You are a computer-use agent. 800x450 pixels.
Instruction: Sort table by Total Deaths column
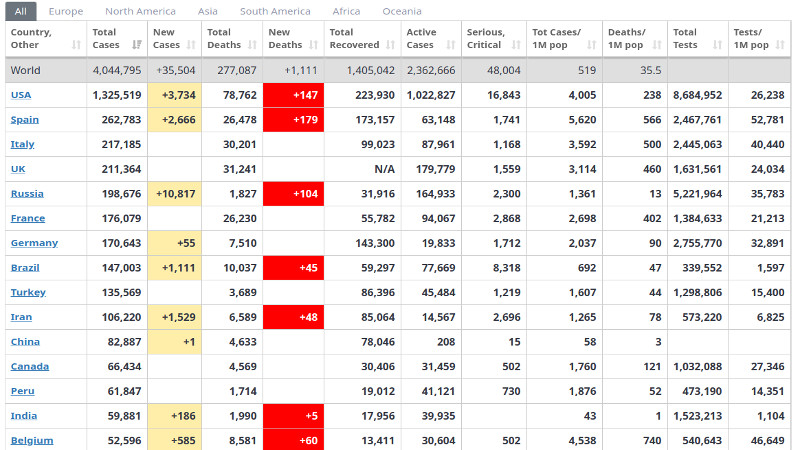coord(253,45)
